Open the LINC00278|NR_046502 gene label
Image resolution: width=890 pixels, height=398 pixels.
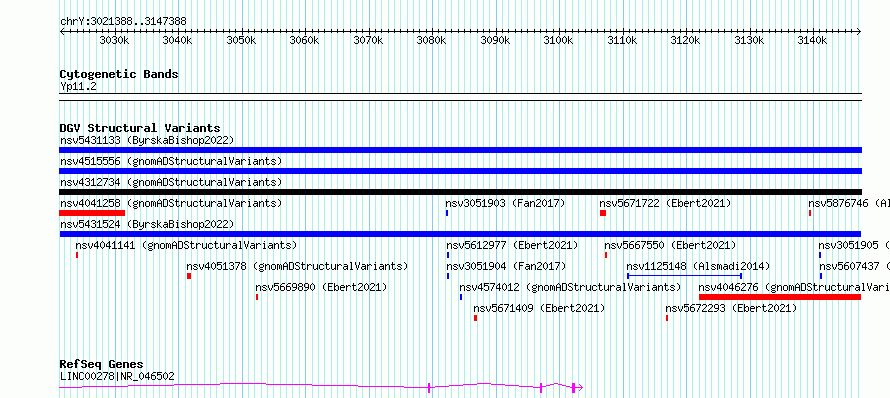[x=117, y=376]
